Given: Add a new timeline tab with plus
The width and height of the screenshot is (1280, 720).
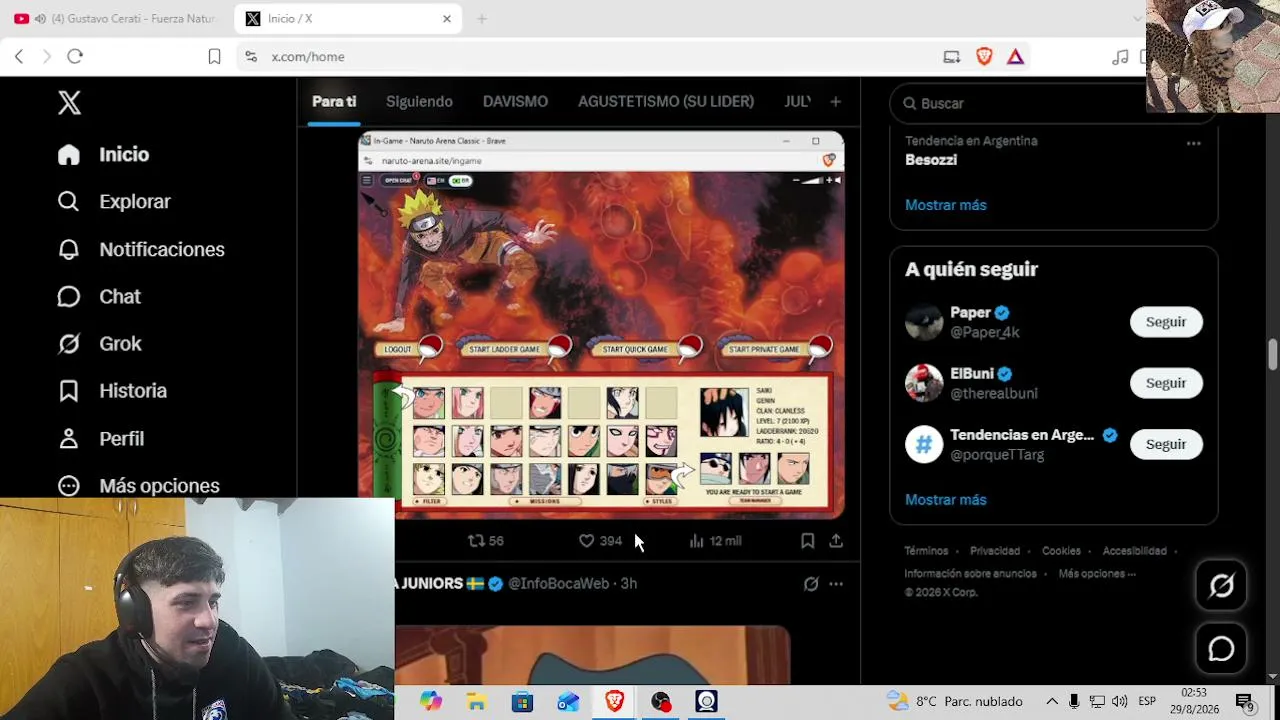Looking at the screenshot, I should (x=835, y=101).
